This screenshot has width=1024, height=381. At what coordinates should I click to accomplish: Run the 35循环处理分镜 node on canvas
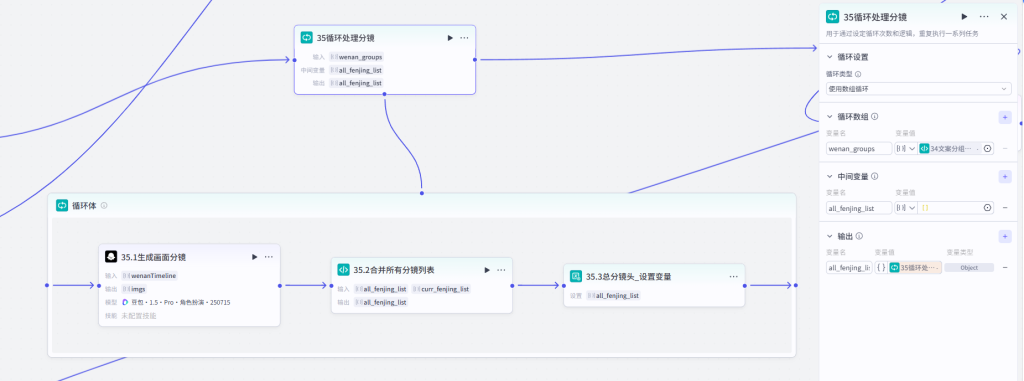[450, 38]
